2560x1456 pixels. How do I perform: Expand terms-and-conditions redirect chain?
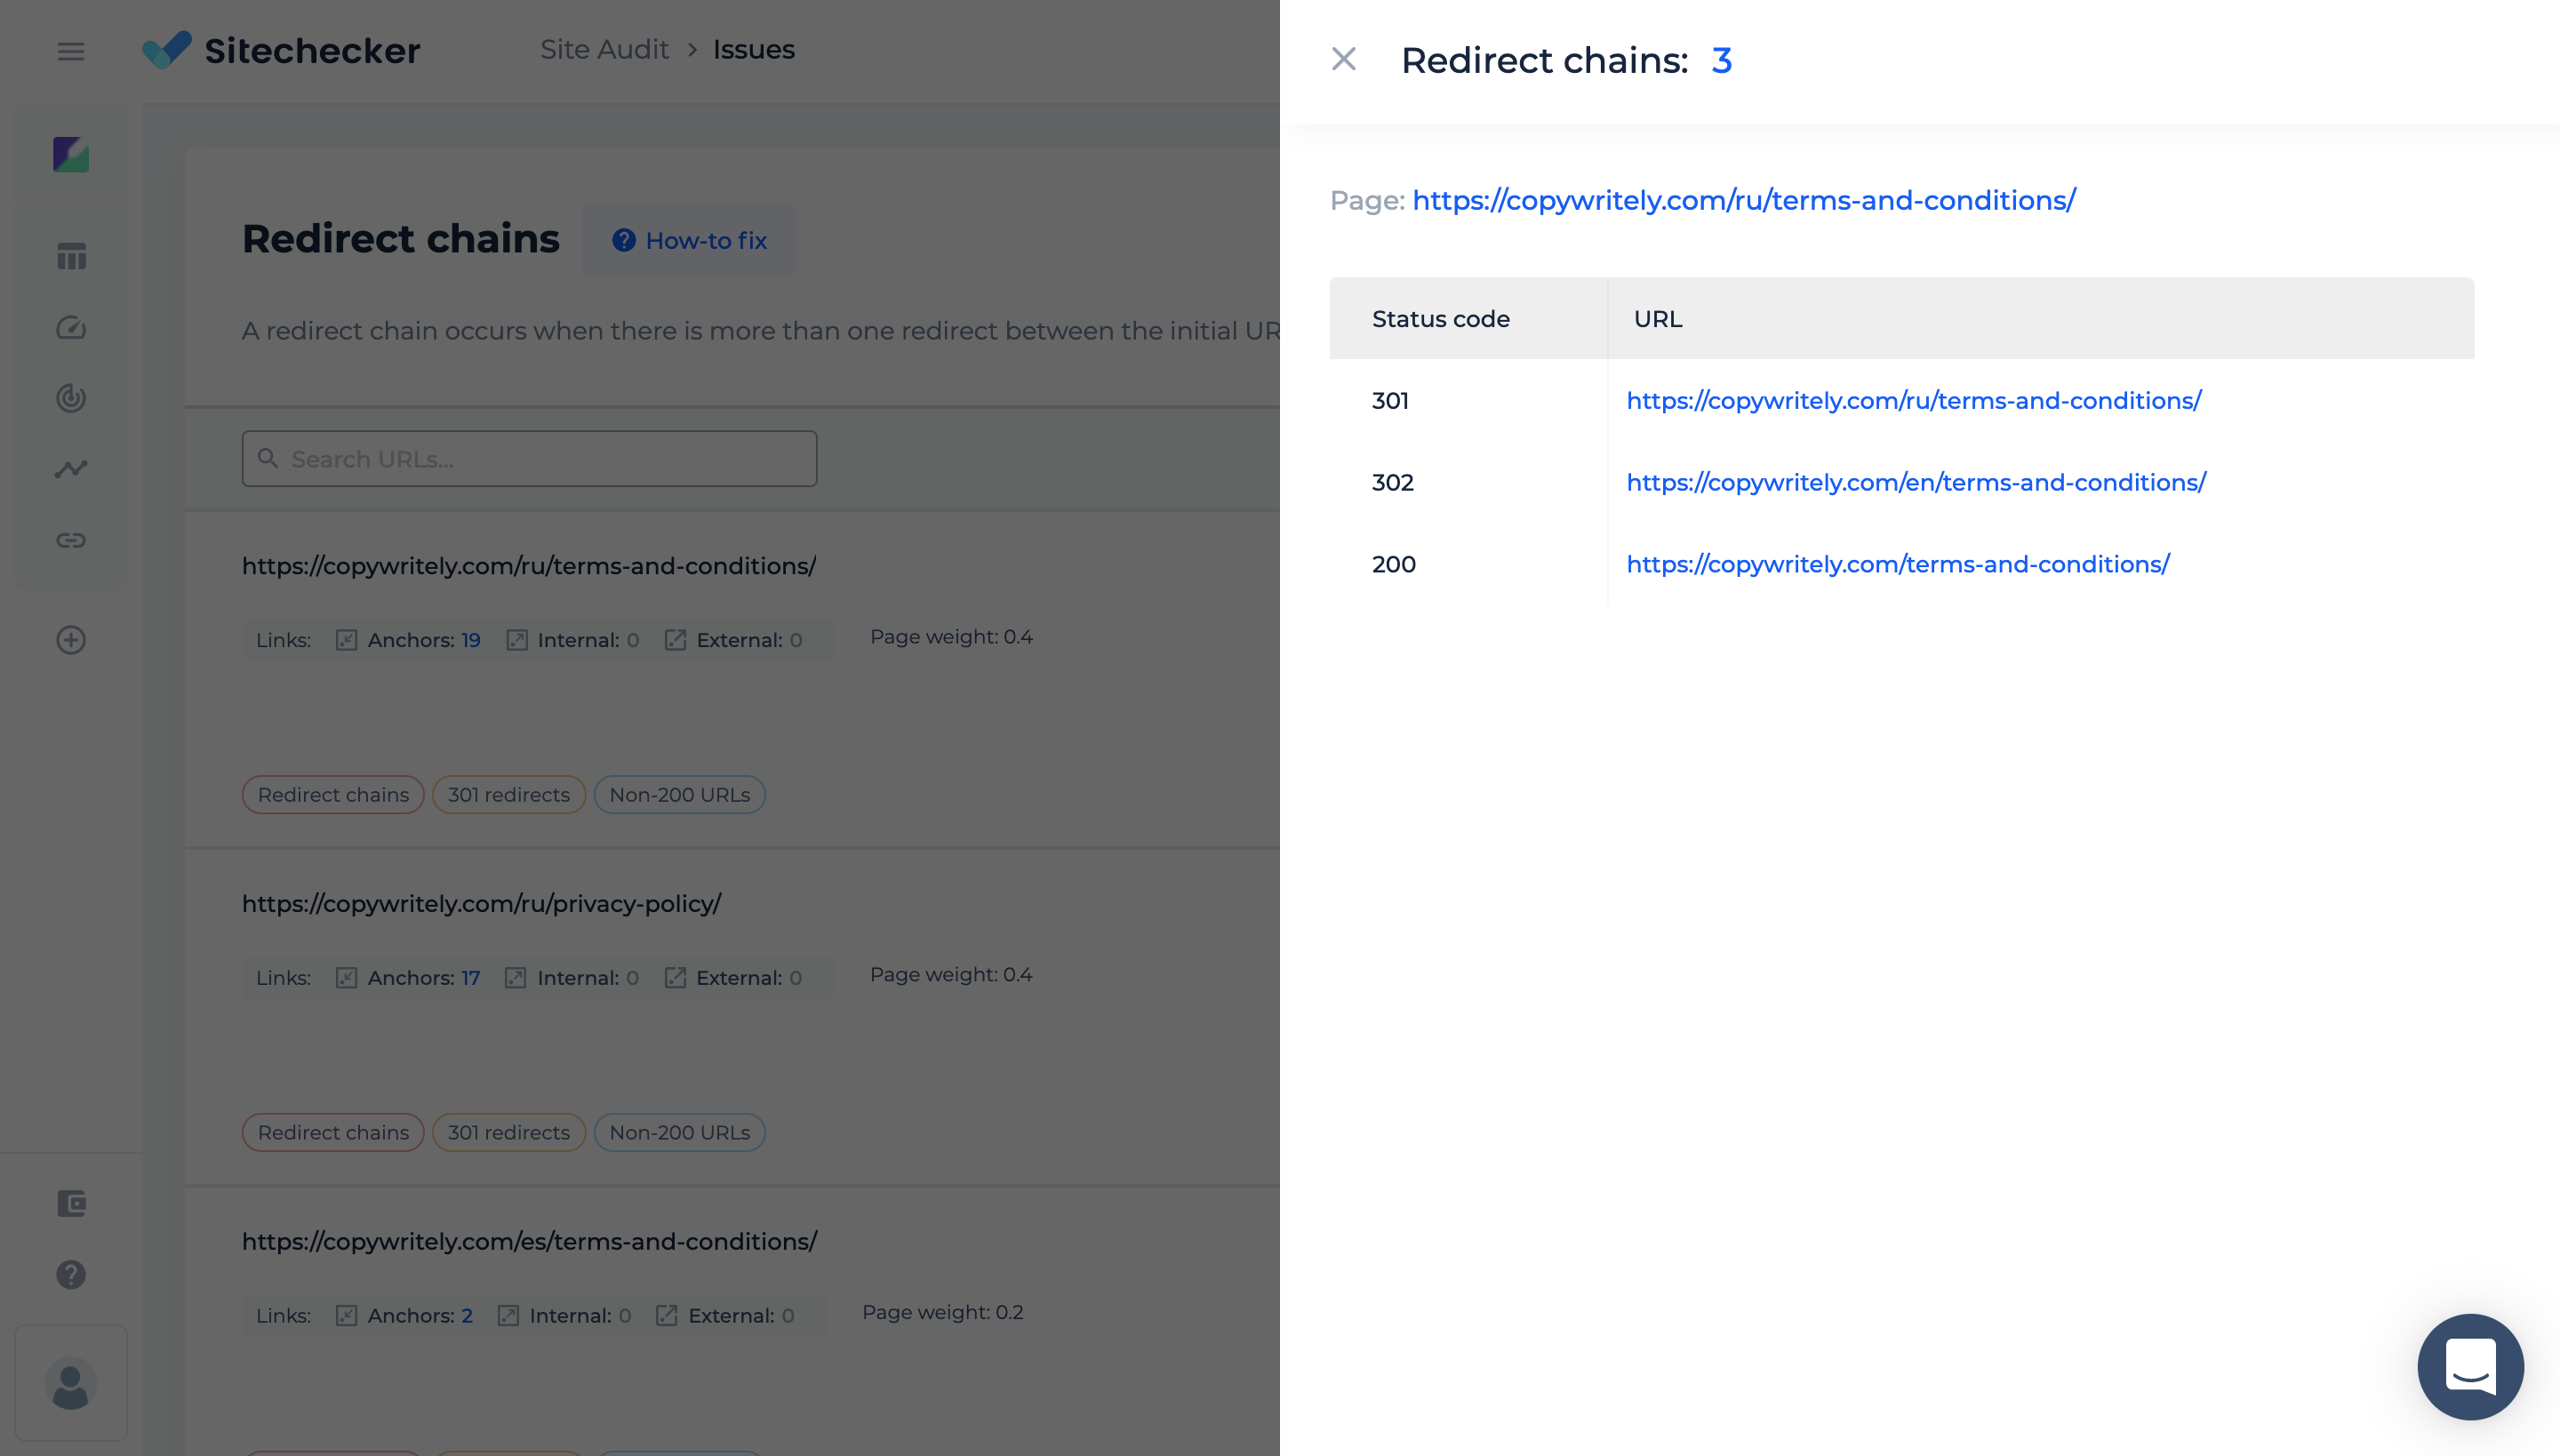coord(332,793)
